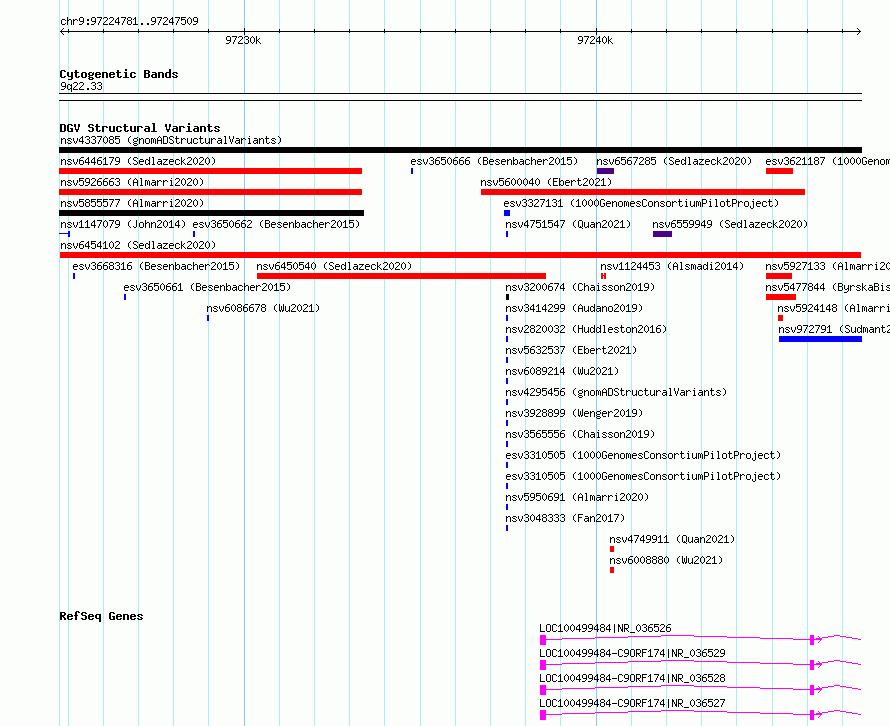
Task: Open nsv4749911 (Quan2021) variant
Action: point(672,539)
